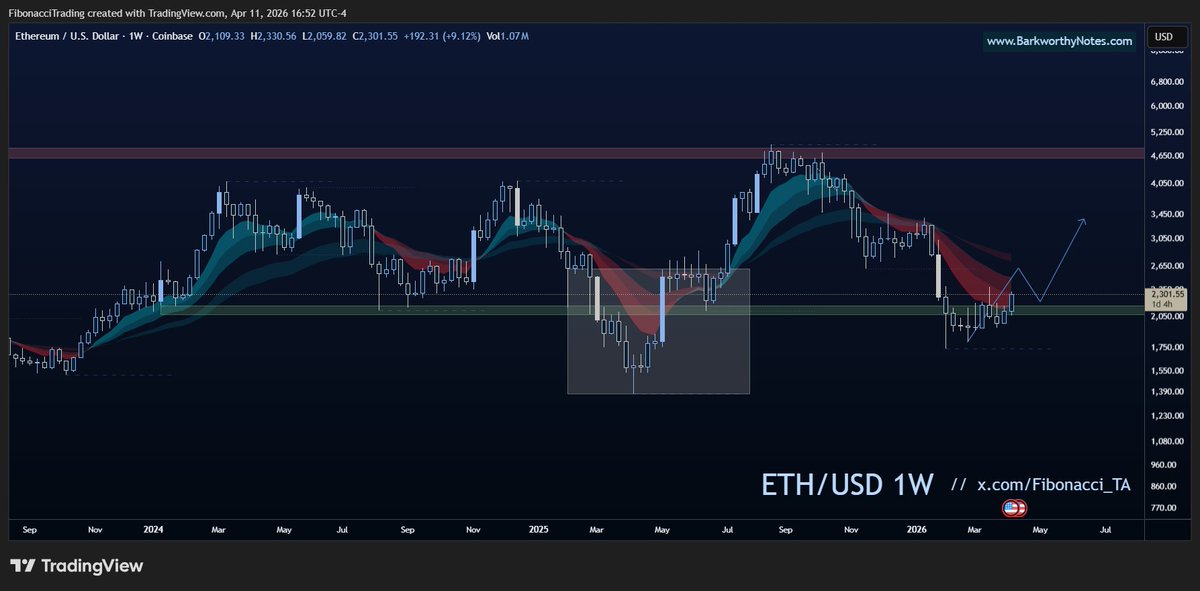Screen dimensions: 1200x591
Task: Click the Vol 1.07M volume readout
Action: [x=508, y=36]
